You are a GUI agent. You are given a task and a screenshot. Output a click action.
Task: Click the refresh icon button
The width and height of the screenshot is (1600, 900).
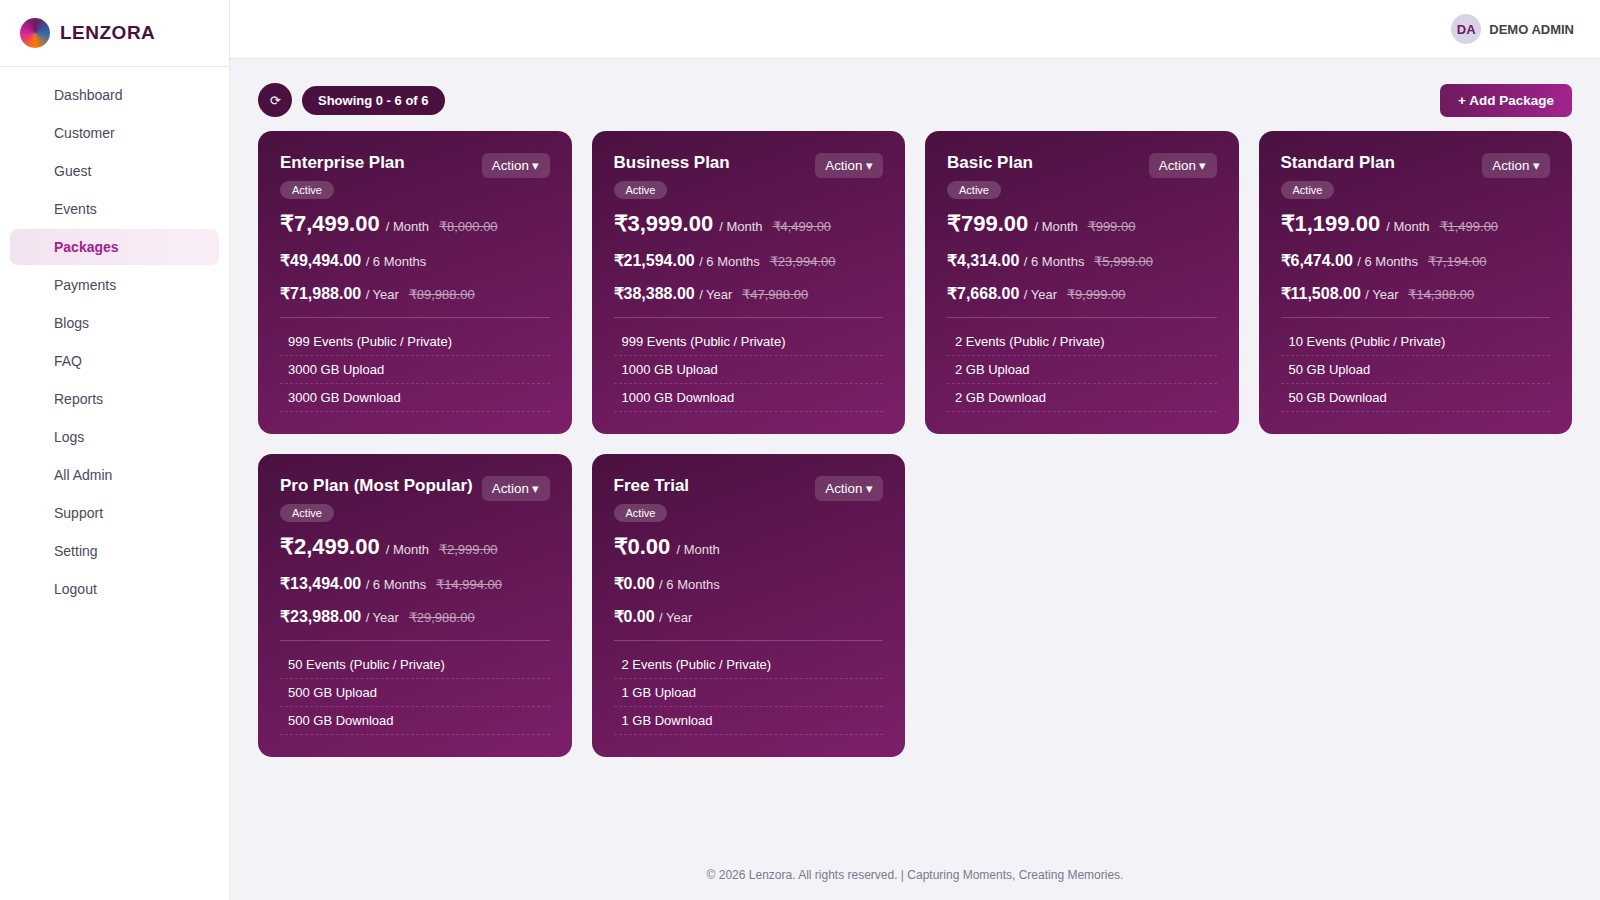(x=275, y=100)
